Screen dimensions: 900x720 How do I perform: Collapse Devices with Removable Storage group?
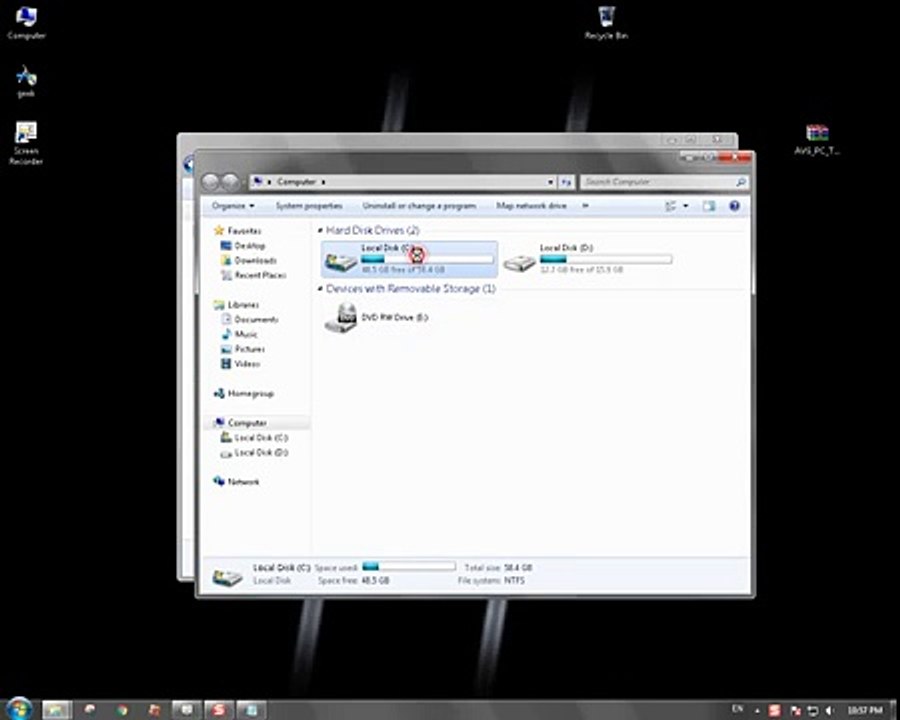[x=320, y=289]
